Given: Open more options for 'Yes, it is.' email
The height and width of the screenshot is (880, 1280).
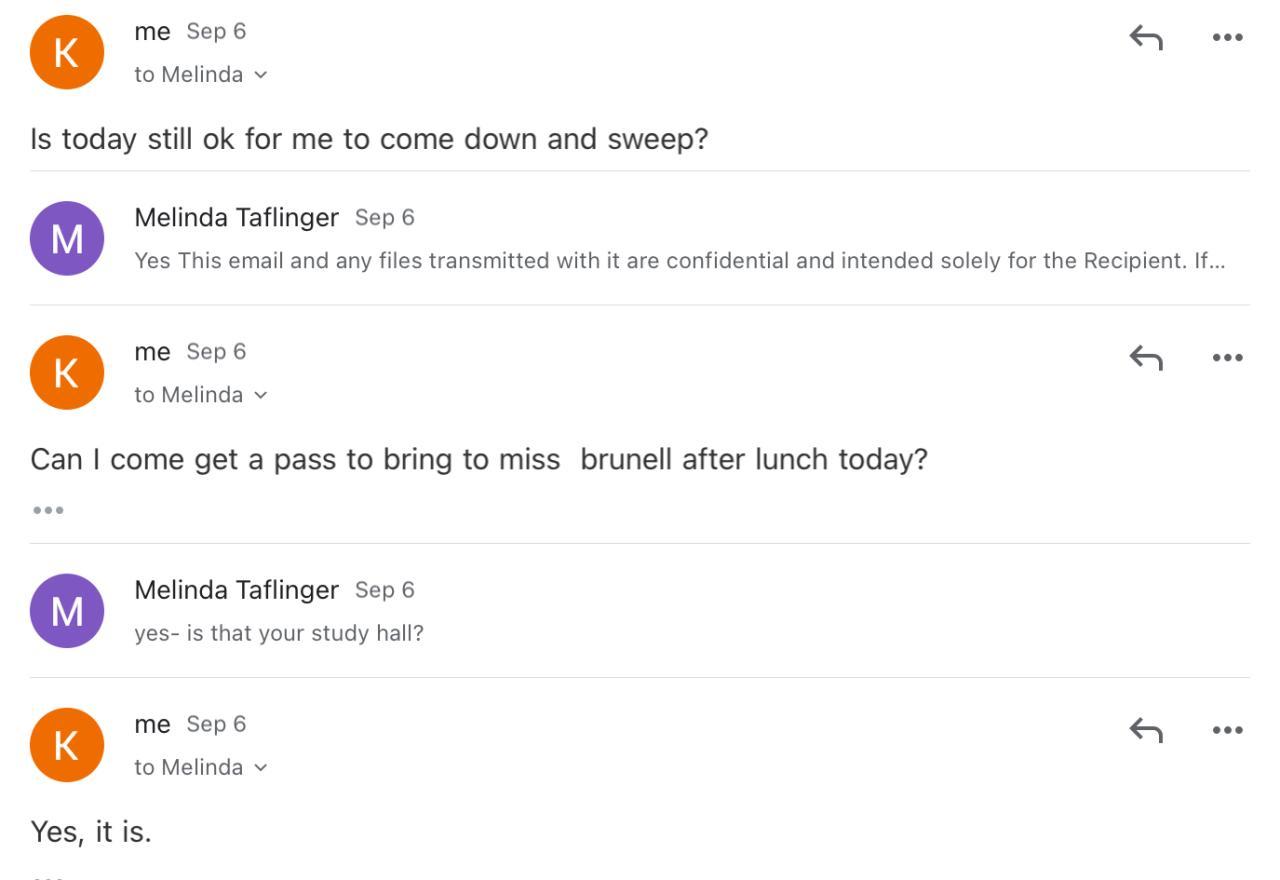Looking at the screenshot, I should [x=1227, y=730].
